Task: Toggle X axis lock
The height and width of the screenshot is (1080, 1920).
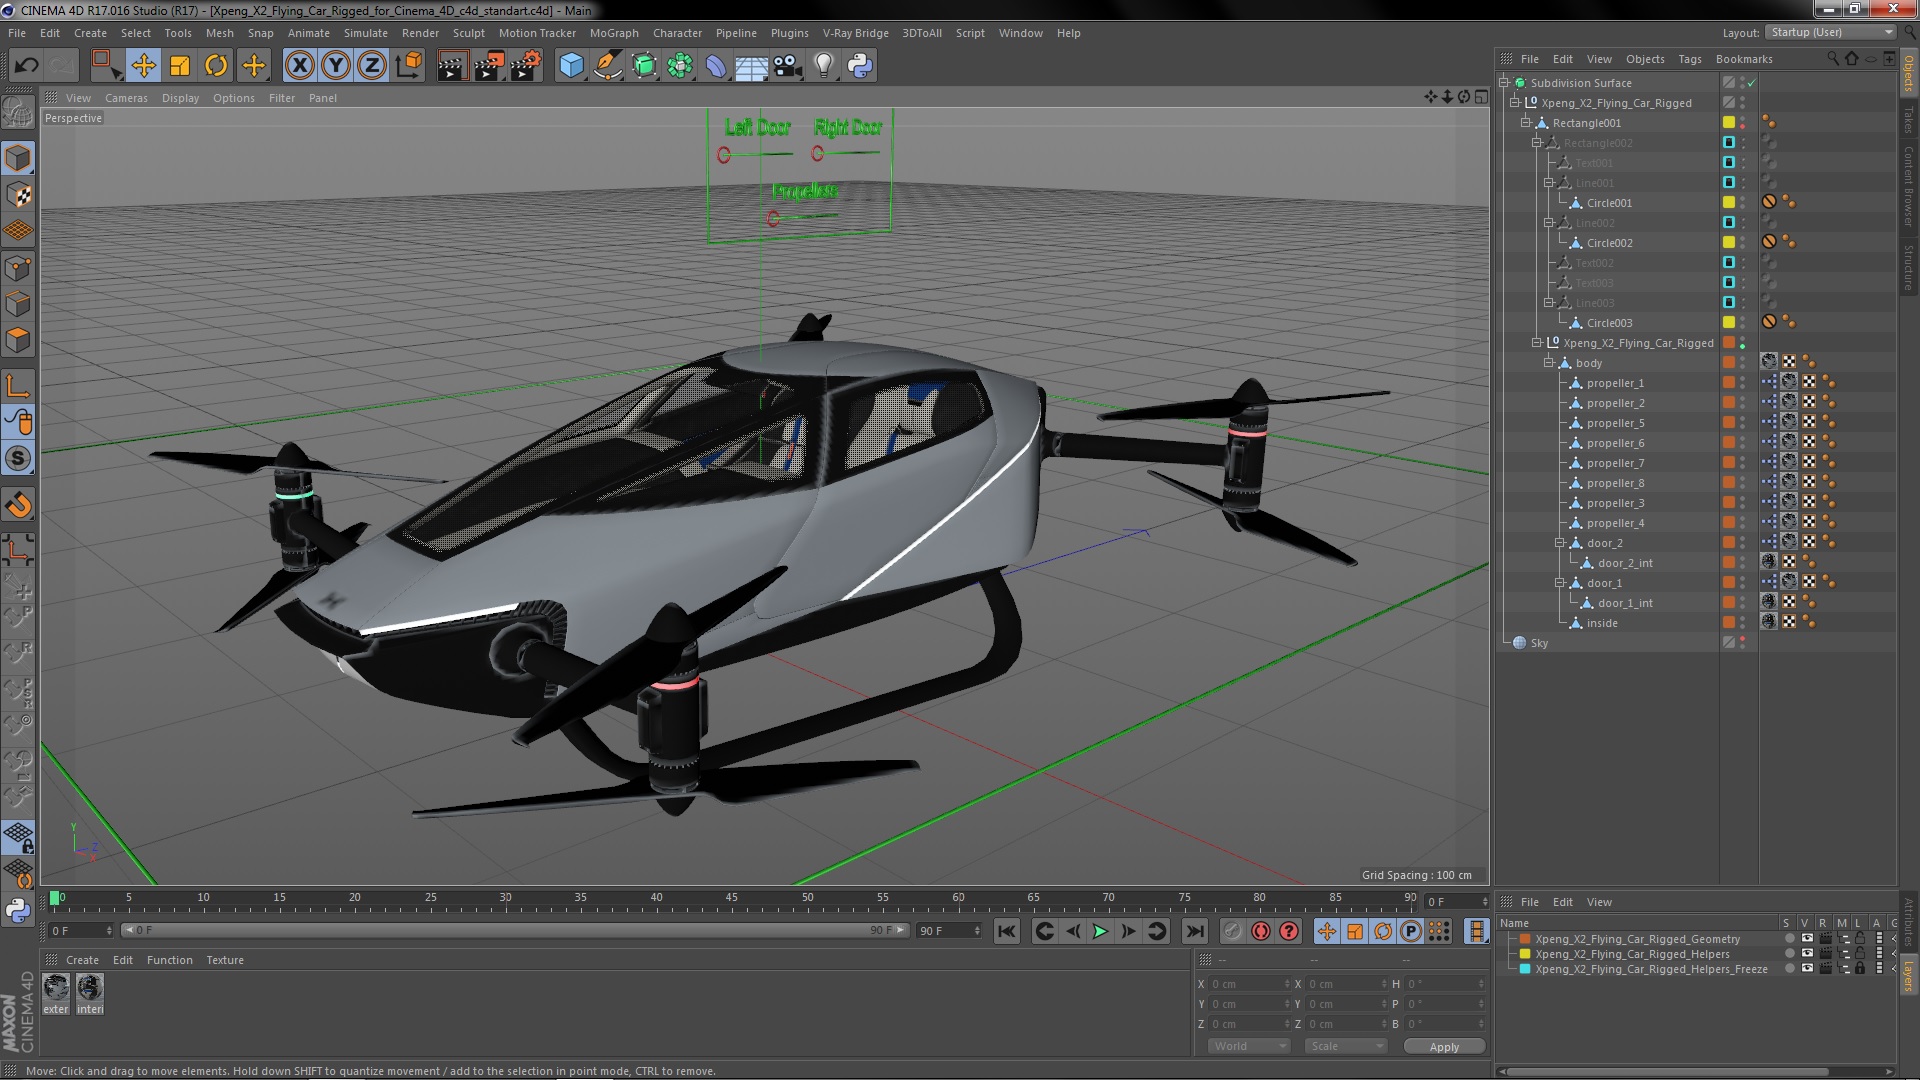Action: tap(299, 66)
